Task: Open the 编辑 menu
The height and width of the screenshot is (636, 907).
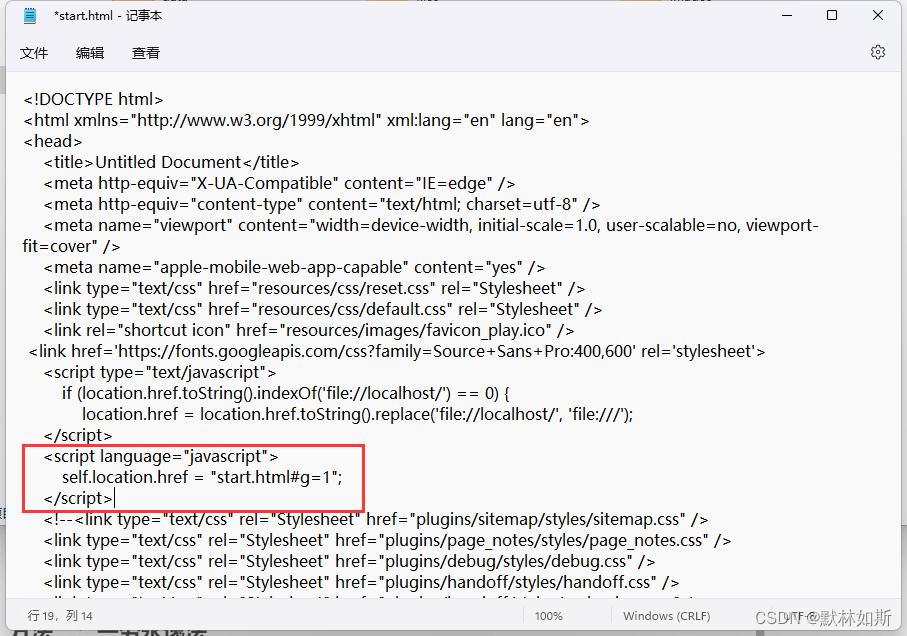Action: pyautogui.click(x=90, y=53)
